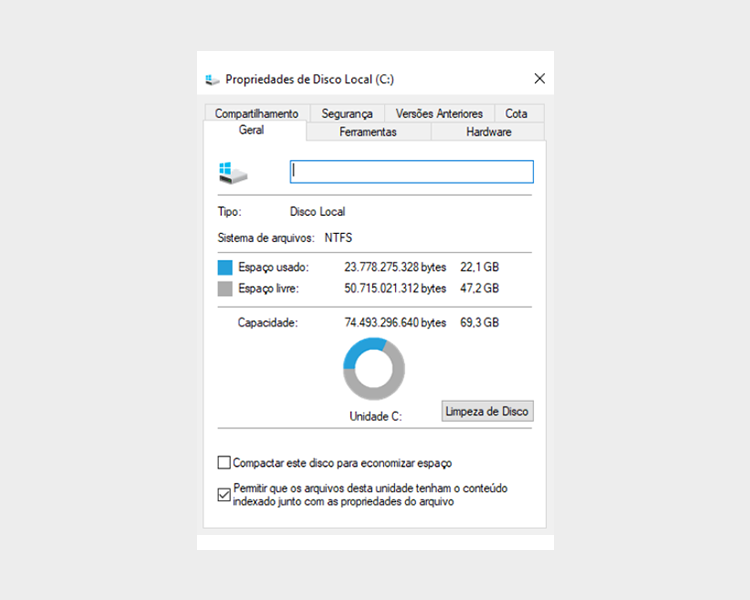
Task: Open the Segurança tab
Action: point(347,114)
